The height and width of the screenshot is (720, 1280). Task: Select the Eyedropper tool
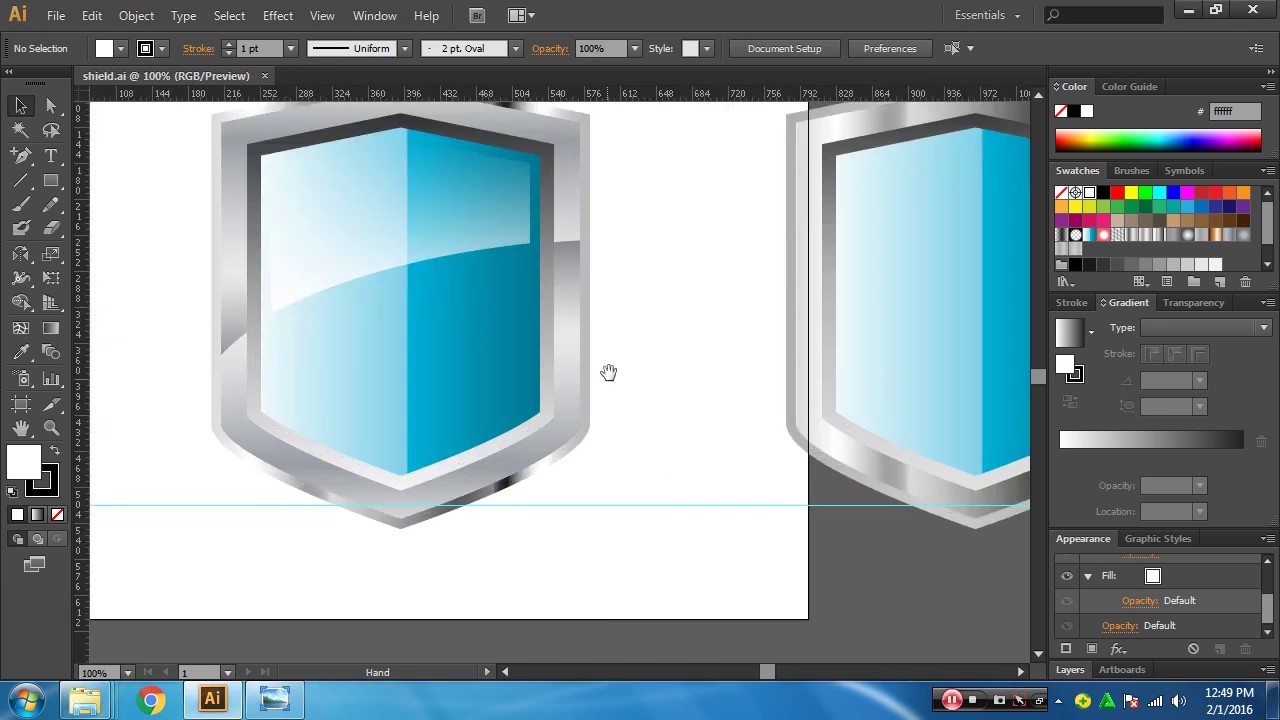(21, 353)
